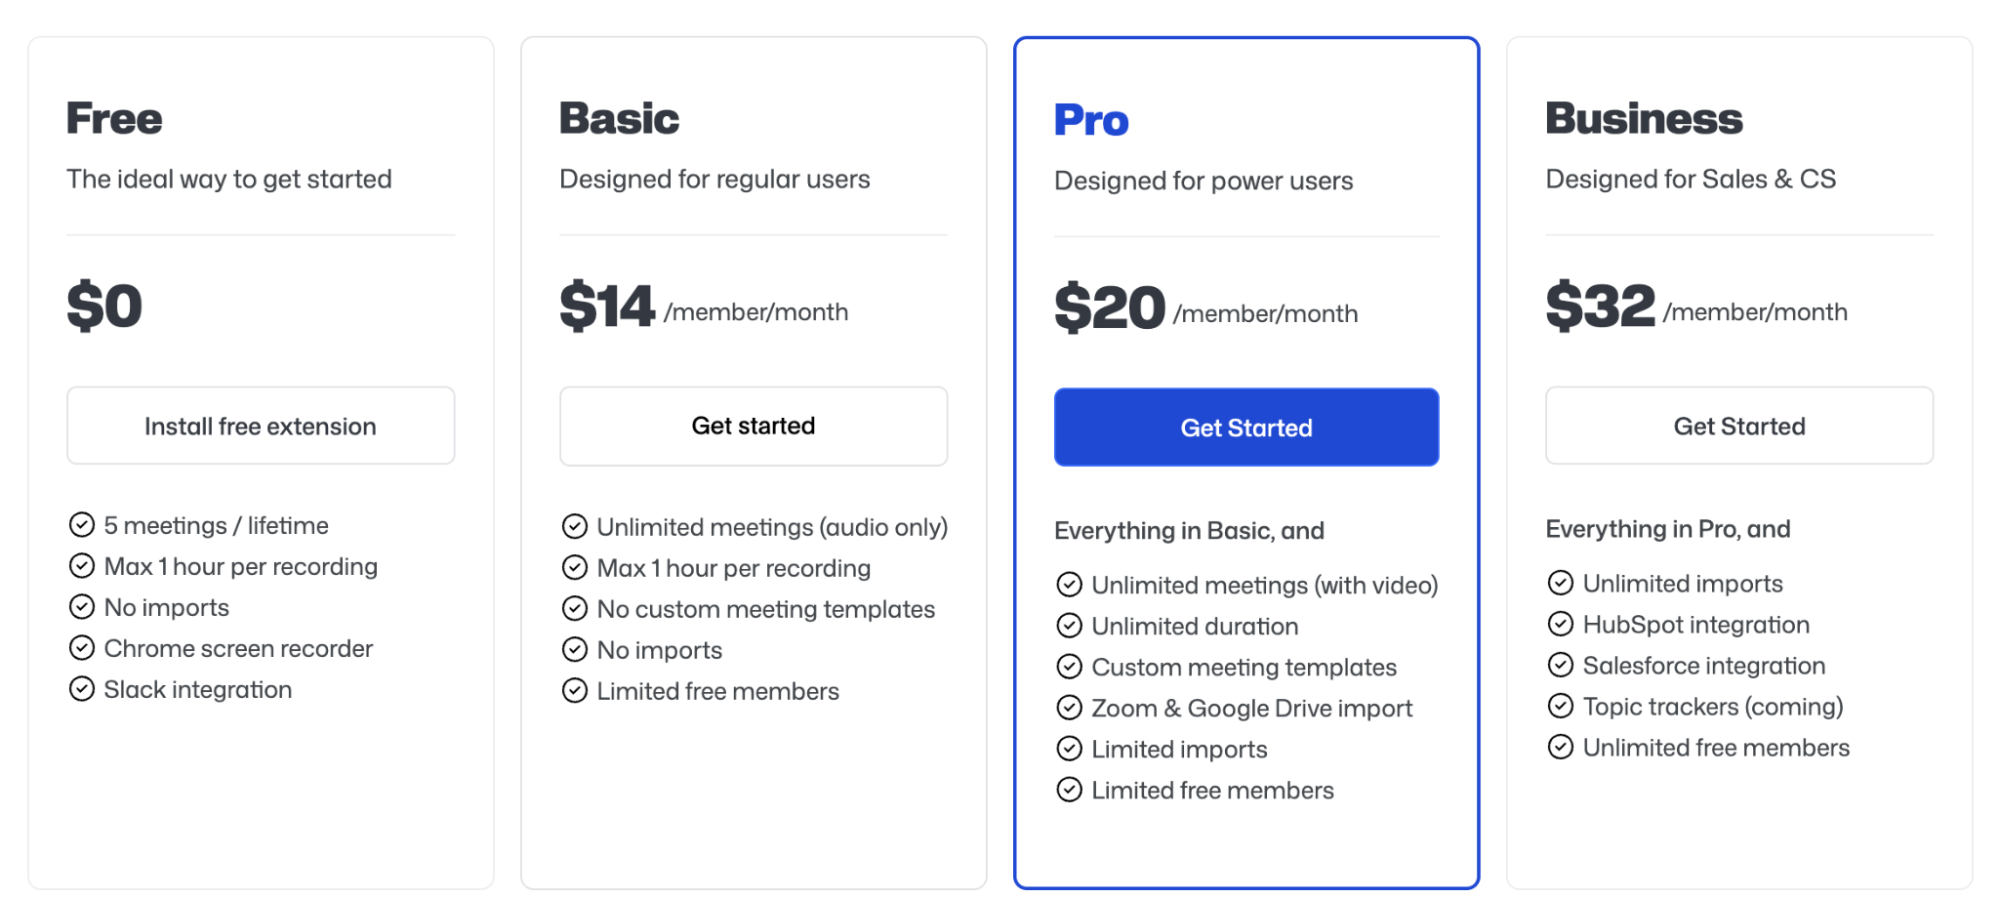Click the checkmark next to Unlimited free members

click(1560, 747)
